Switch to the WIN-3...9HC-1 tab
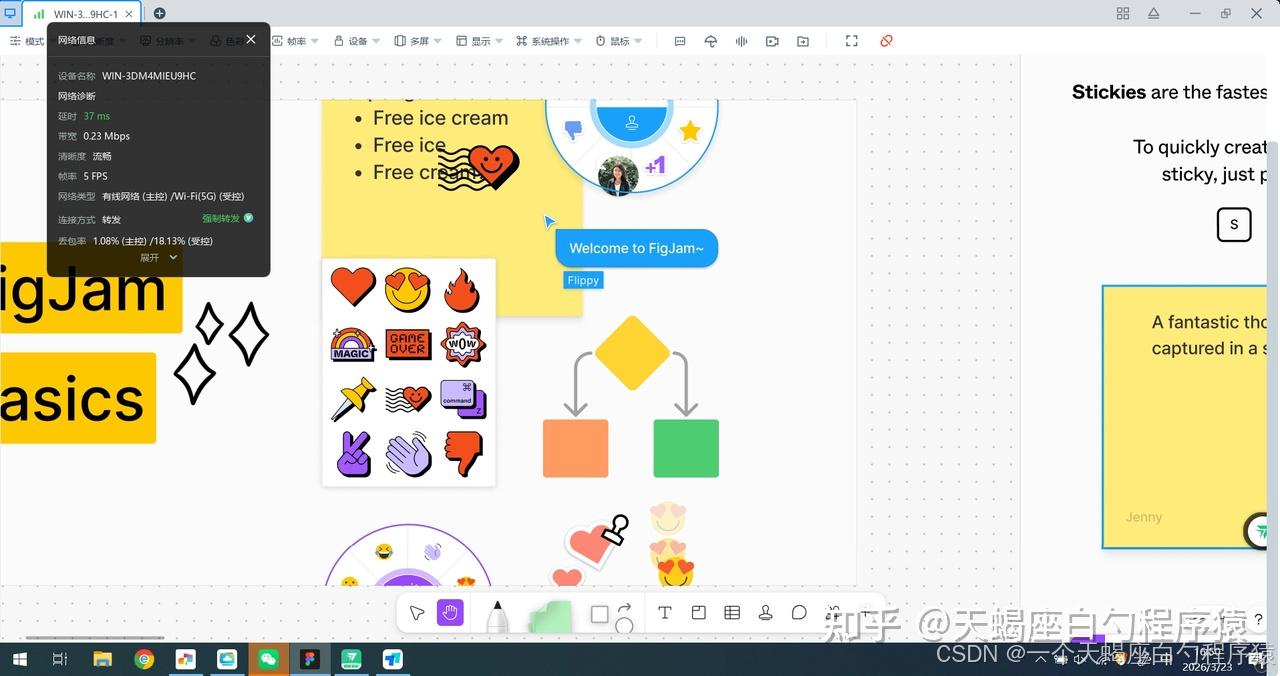1280x676 pixels. point(80,14)
